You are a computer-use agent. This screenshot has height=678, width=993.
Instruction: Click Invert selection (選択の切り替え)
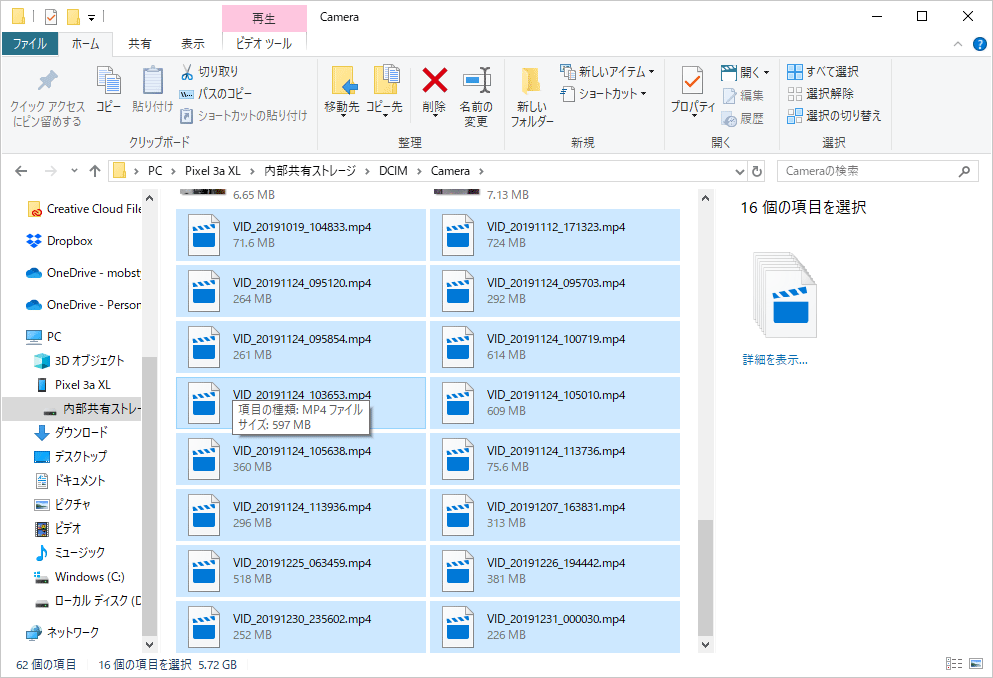(834, 116)
